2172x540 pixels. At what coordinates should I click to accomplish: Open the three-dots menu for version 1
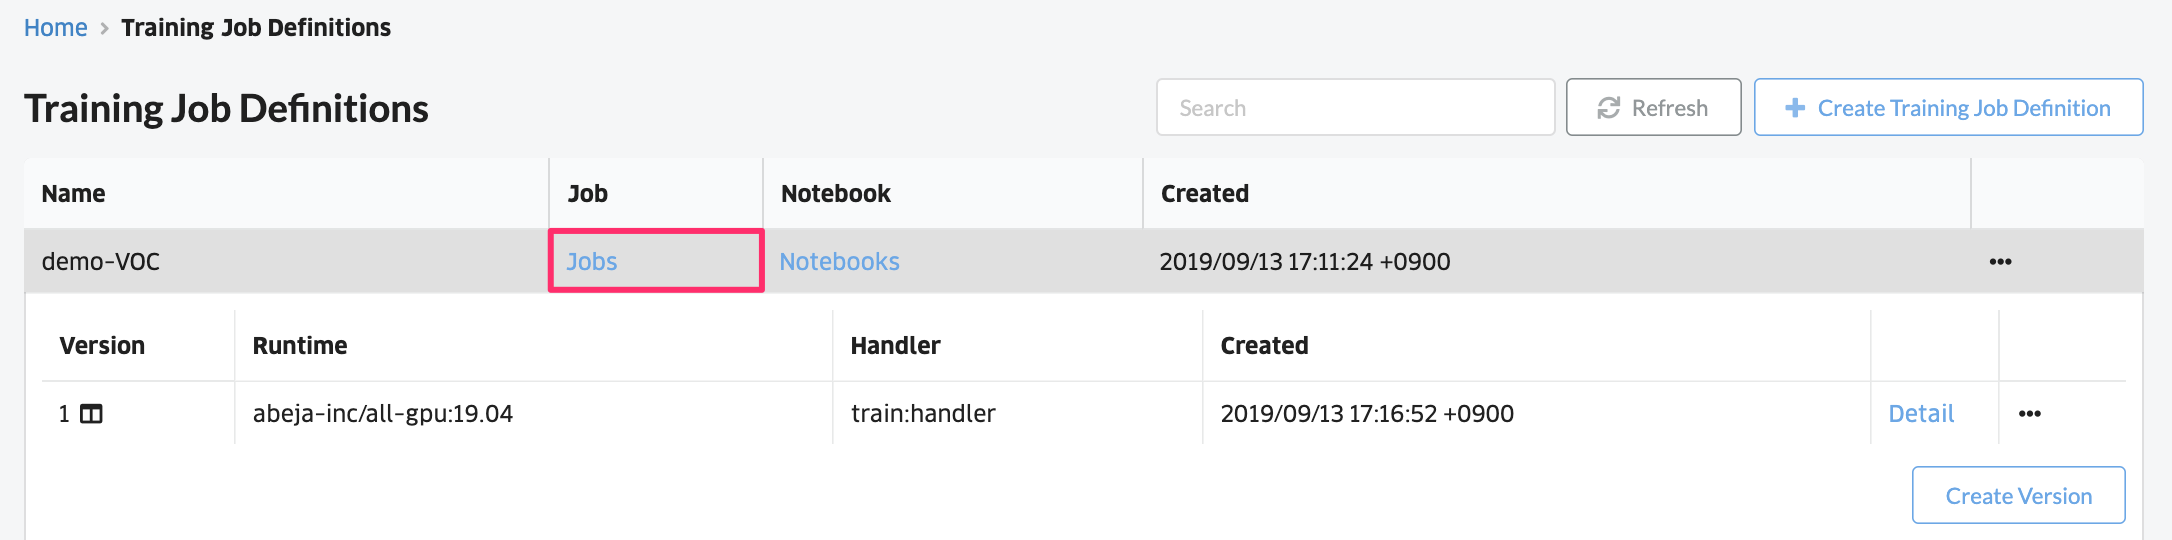click(x=2029, y=414)
